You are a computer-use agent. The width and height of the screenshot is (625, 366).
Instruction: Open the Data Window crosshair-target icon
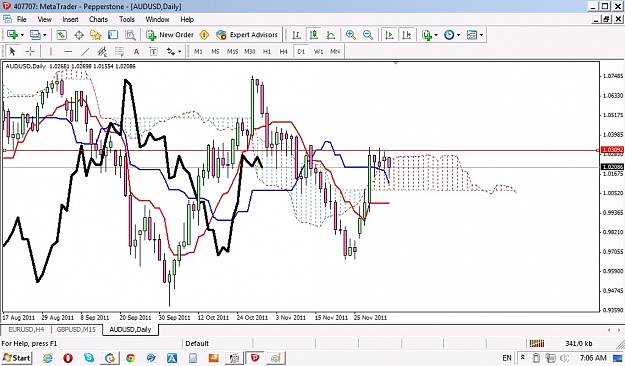point(79,35)
